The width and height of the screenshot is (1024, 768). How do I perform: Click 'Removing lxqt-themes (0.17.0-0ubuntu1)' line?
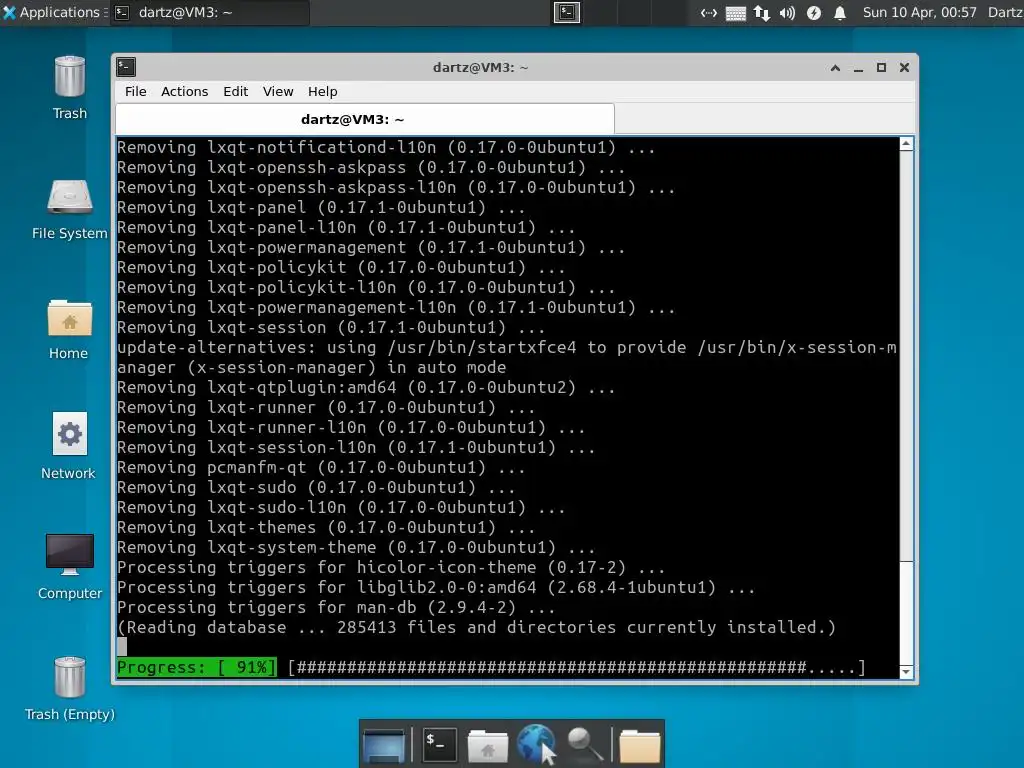point(326,528)
